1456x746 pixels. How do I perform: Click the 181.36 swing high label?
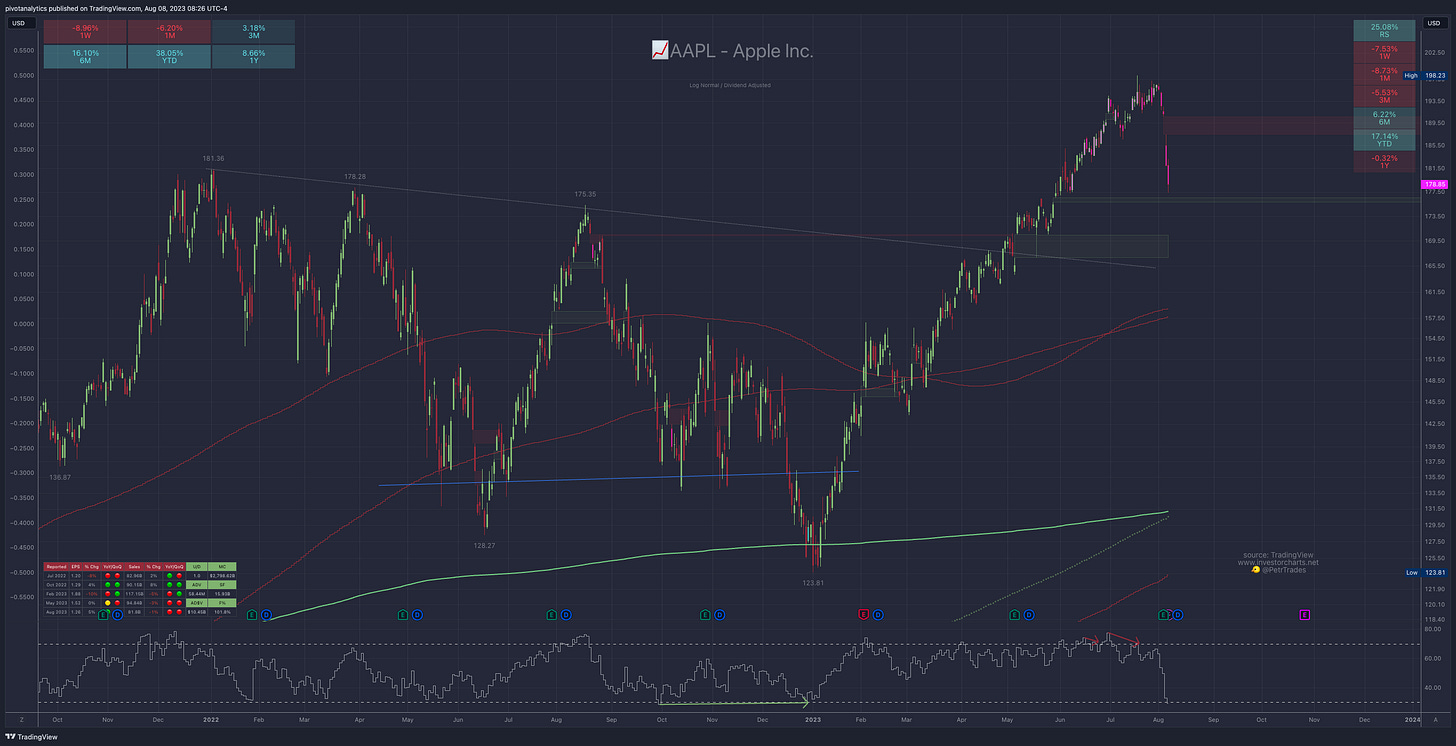(x=213, y=159)
